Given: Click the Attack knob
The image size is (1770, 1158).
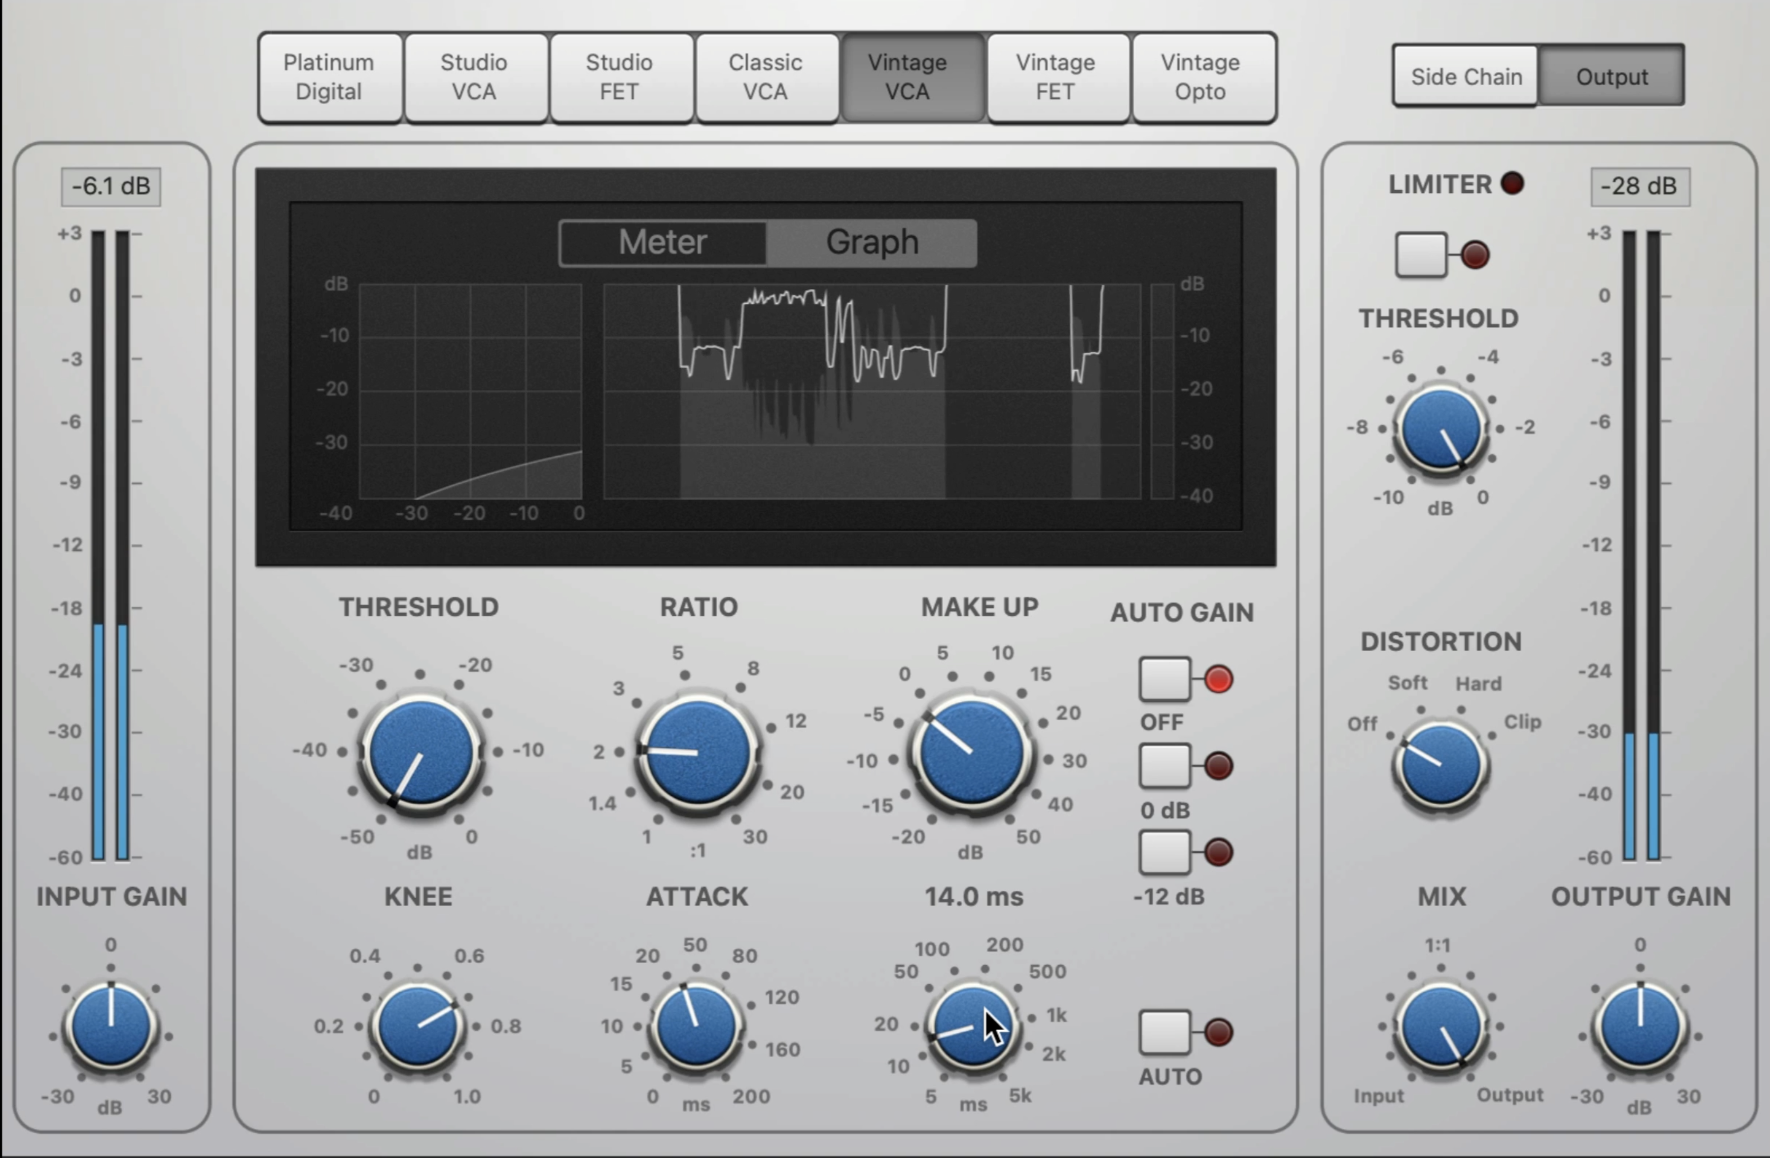Looking at the screenshot, I should click(695, 1025).
